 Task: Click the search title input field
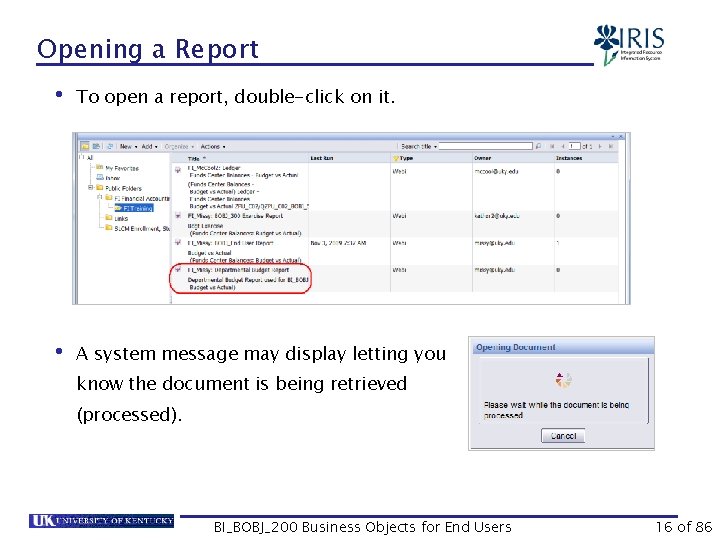pyautogui.click(x=486, y=146)
